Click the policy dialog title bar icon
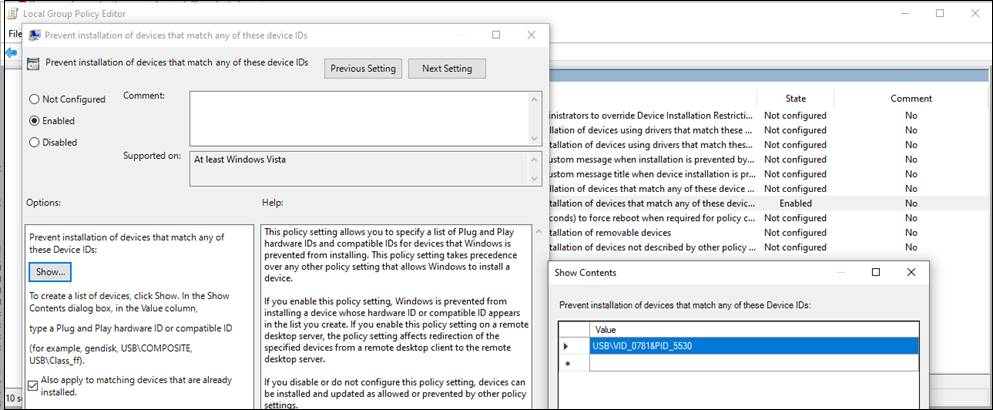Image resolution: width=993 pixels, height=410 pixels. tap(33, 35)
